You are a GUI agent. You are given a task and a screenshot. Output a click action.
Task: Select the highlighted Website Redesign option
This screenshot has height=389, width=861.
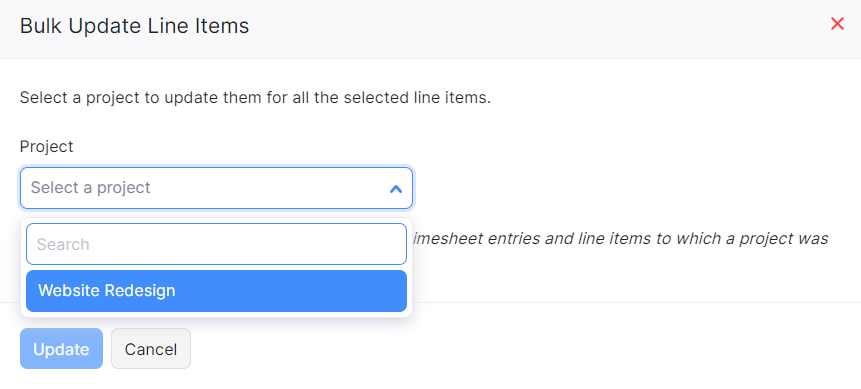pyautogui.click(x=216, y=291)
